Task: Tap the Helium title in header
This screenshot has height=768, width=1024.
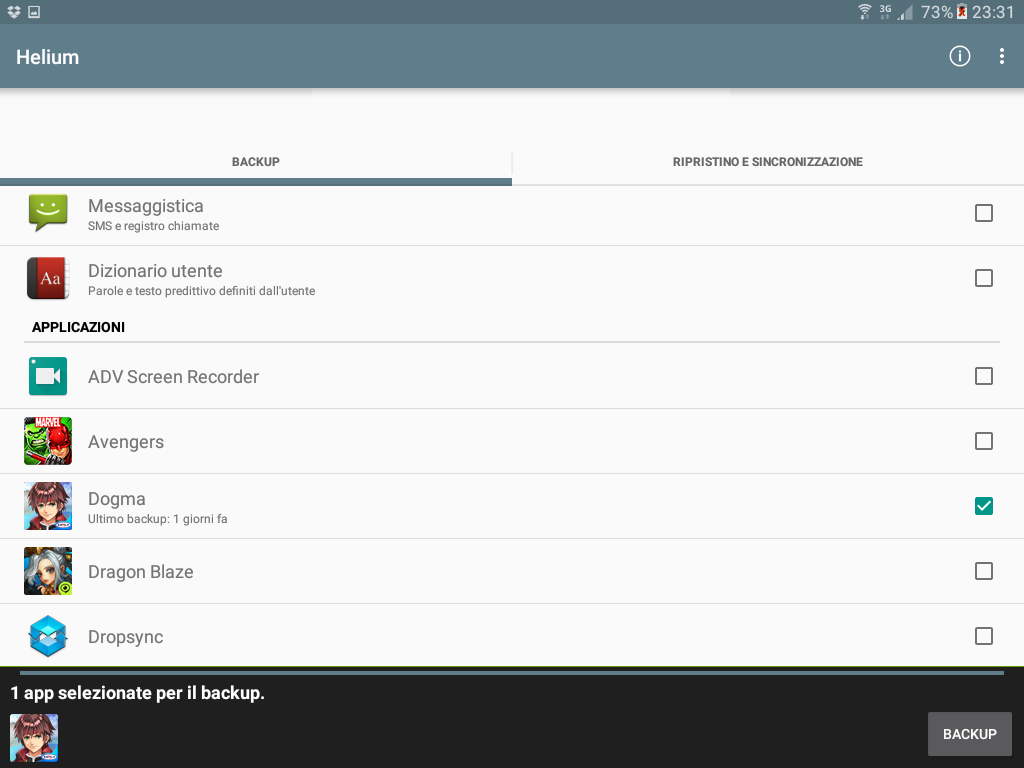Action: tap(48, 57)
